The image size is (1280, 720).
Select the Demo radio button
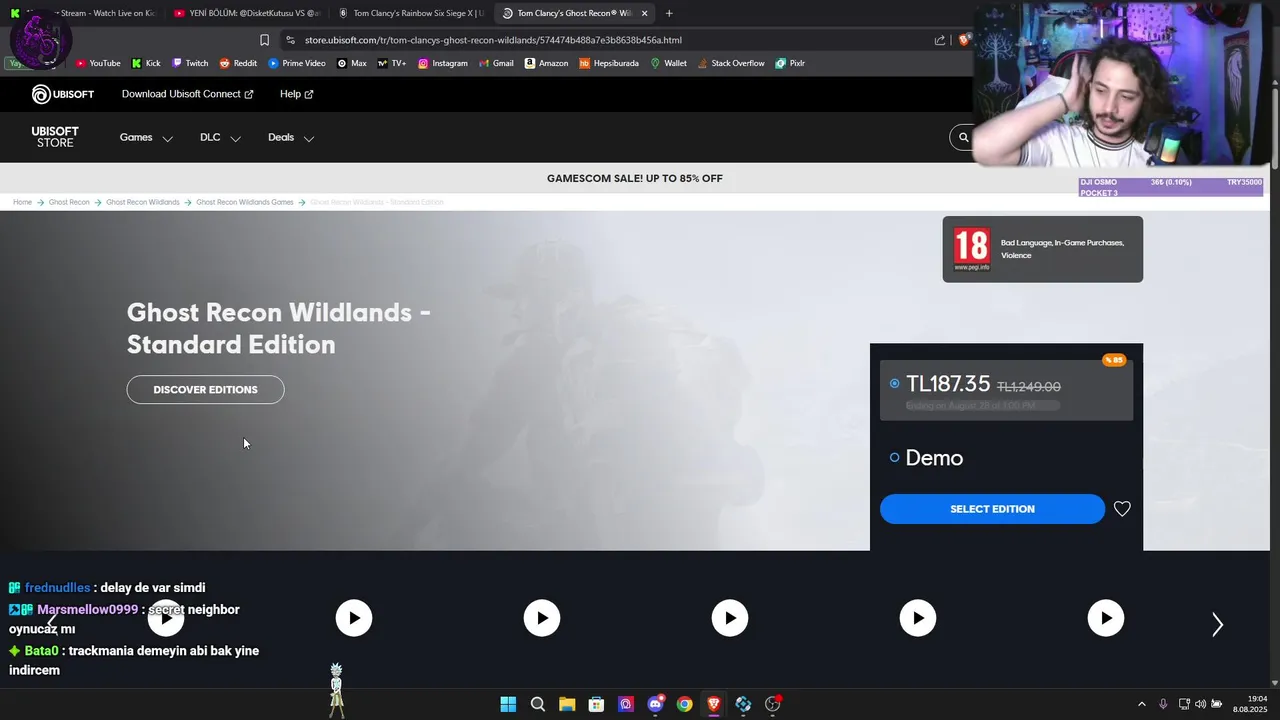click(x=894, y=458)
